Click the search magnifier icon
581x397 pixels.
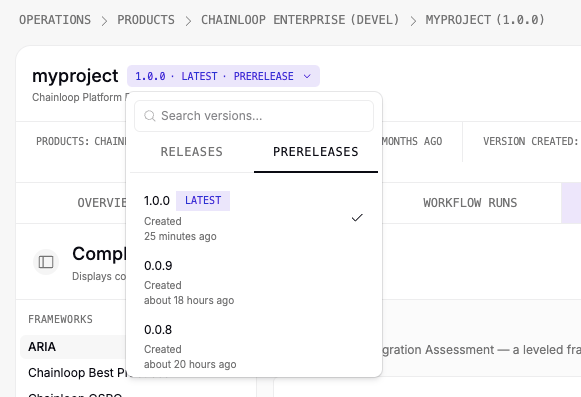click(150, 116)
